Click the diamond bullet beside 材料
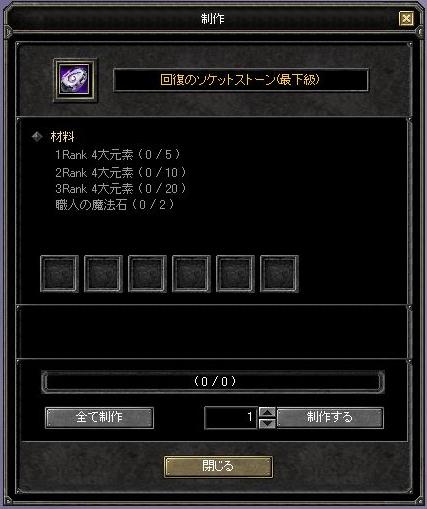427x509 pixels. click(x=37, y=137)
